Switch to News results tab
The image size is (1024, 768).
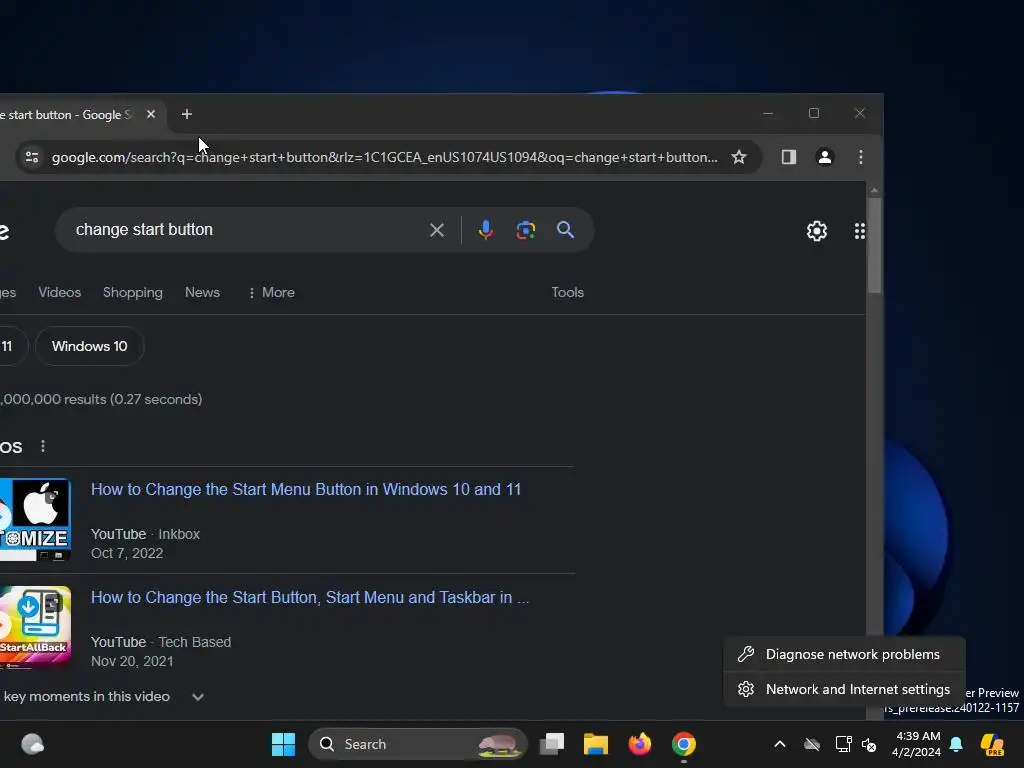tap(202, 293)
